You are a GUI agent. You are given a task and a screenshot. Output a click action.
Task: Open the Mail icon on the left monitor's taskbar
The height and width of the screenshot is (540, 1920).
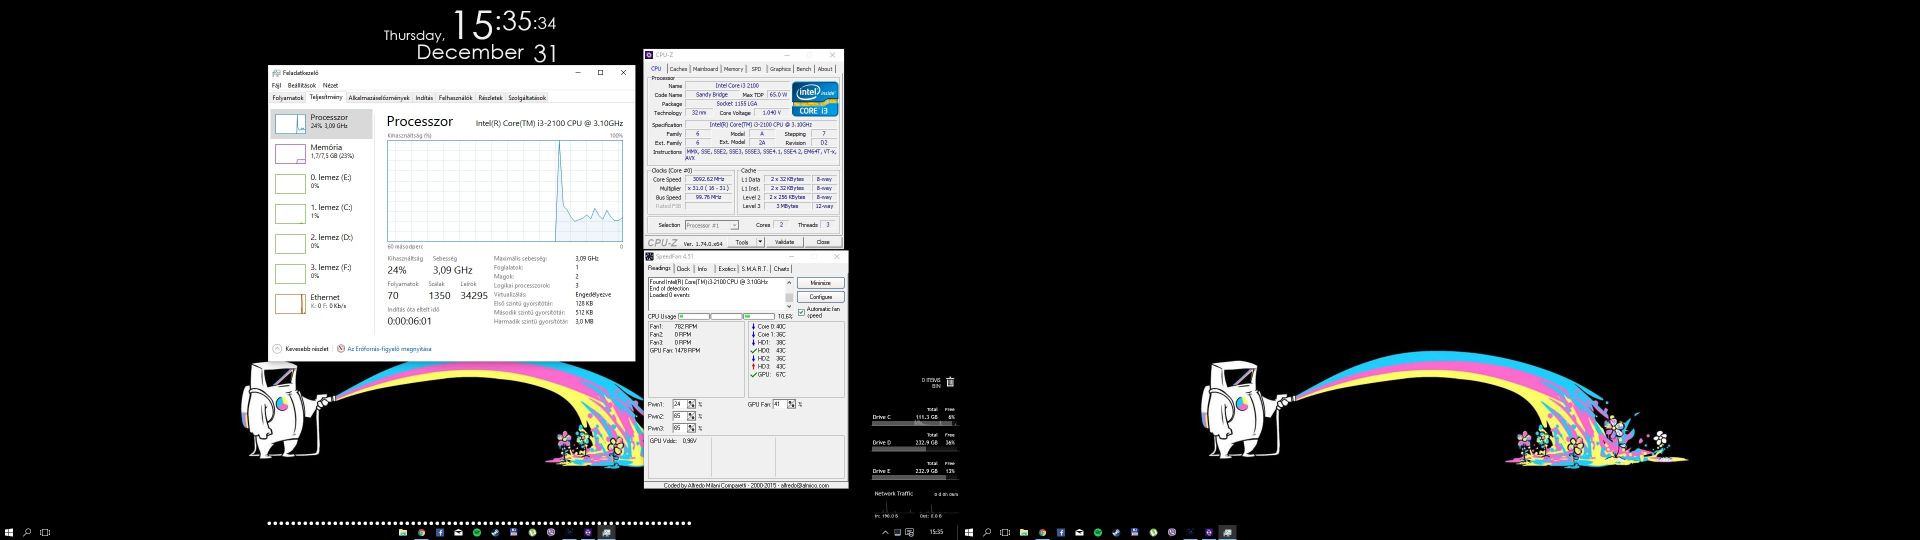458,532
